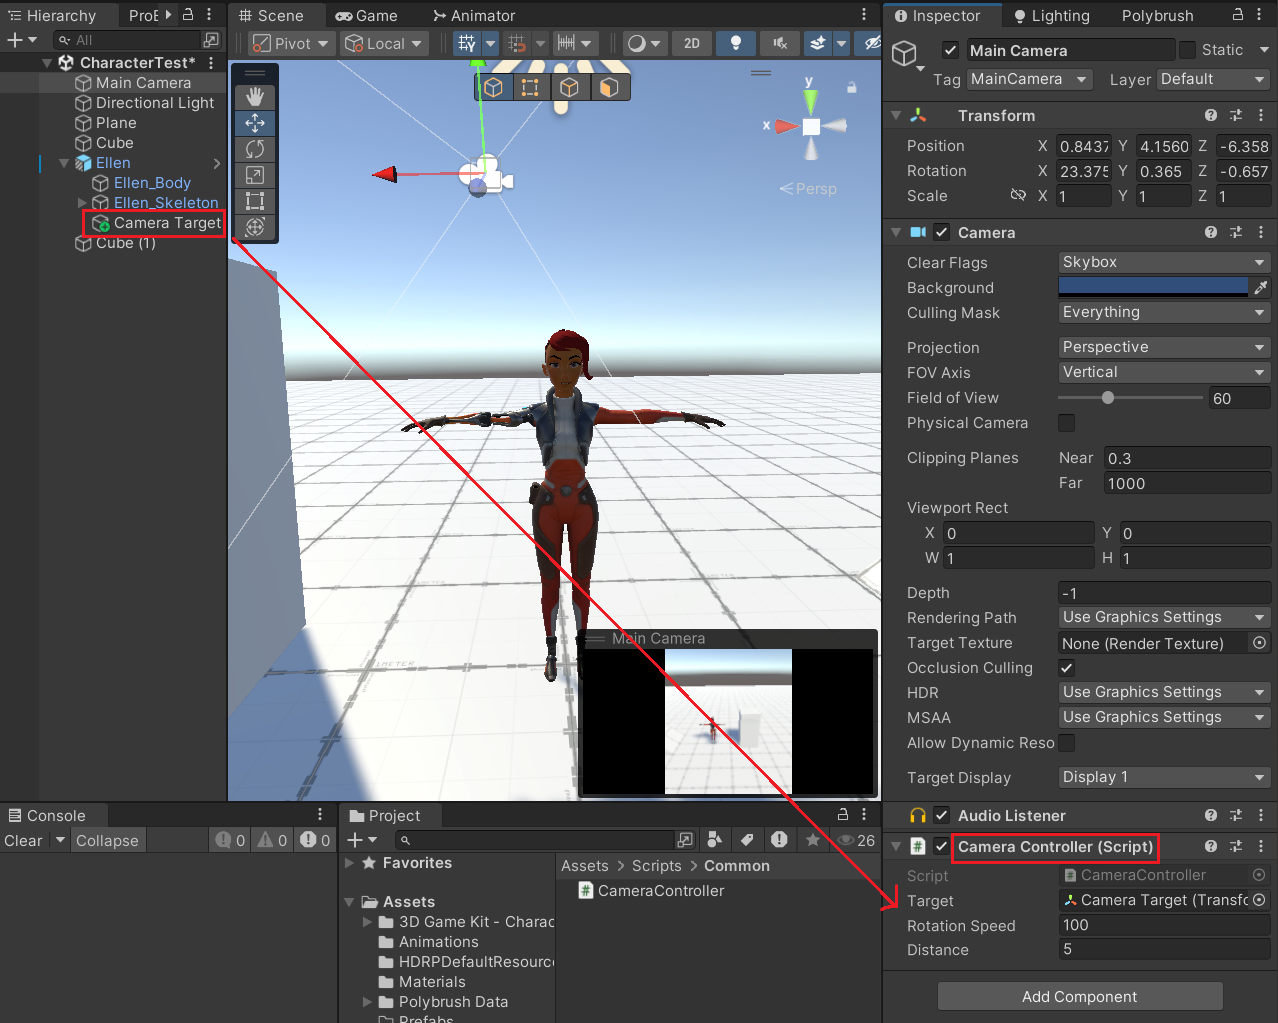Switch to the Polybrush tab
1278x1023 pixels.
[1157, 16]
